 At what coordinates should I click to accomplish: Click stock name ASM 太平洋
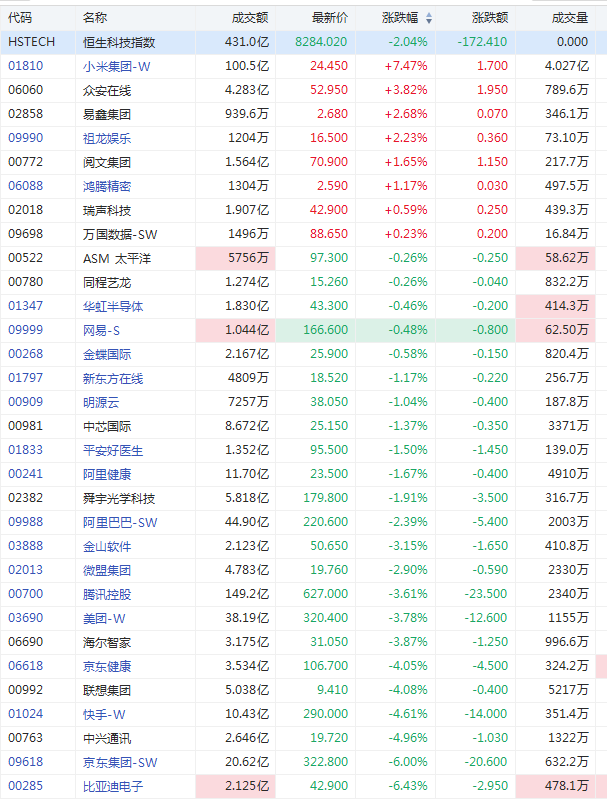point(117,258)
